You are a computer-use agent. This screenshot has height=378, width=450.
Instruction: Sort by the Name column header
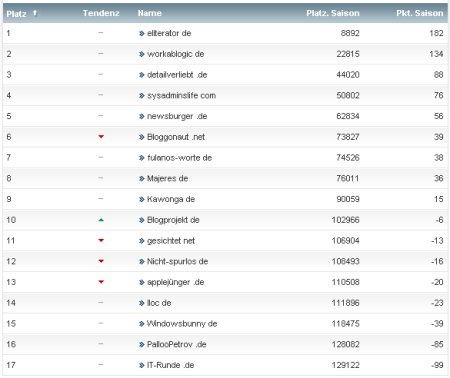[x=150, y=13]
